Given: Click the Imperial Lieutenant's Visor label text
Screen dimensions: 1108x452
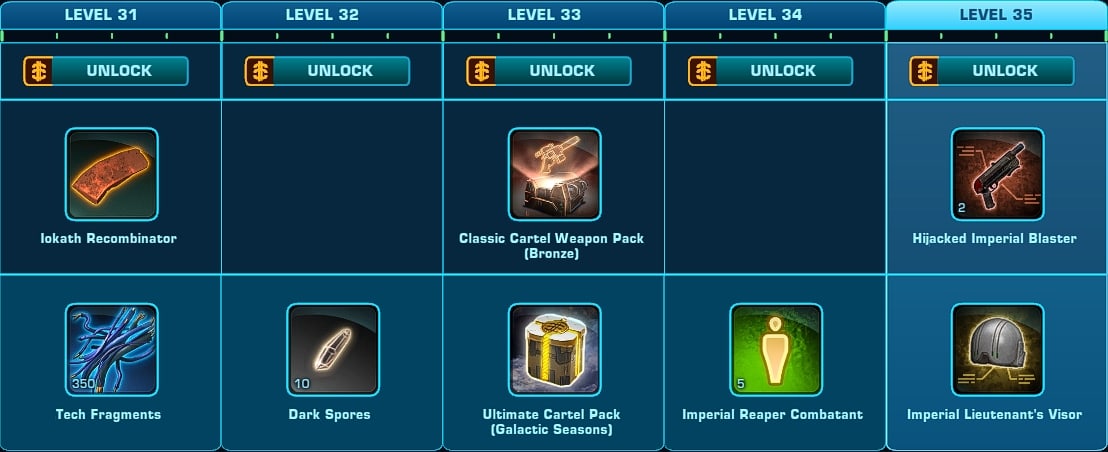Looking at the screenshot, I should (994, 415).
